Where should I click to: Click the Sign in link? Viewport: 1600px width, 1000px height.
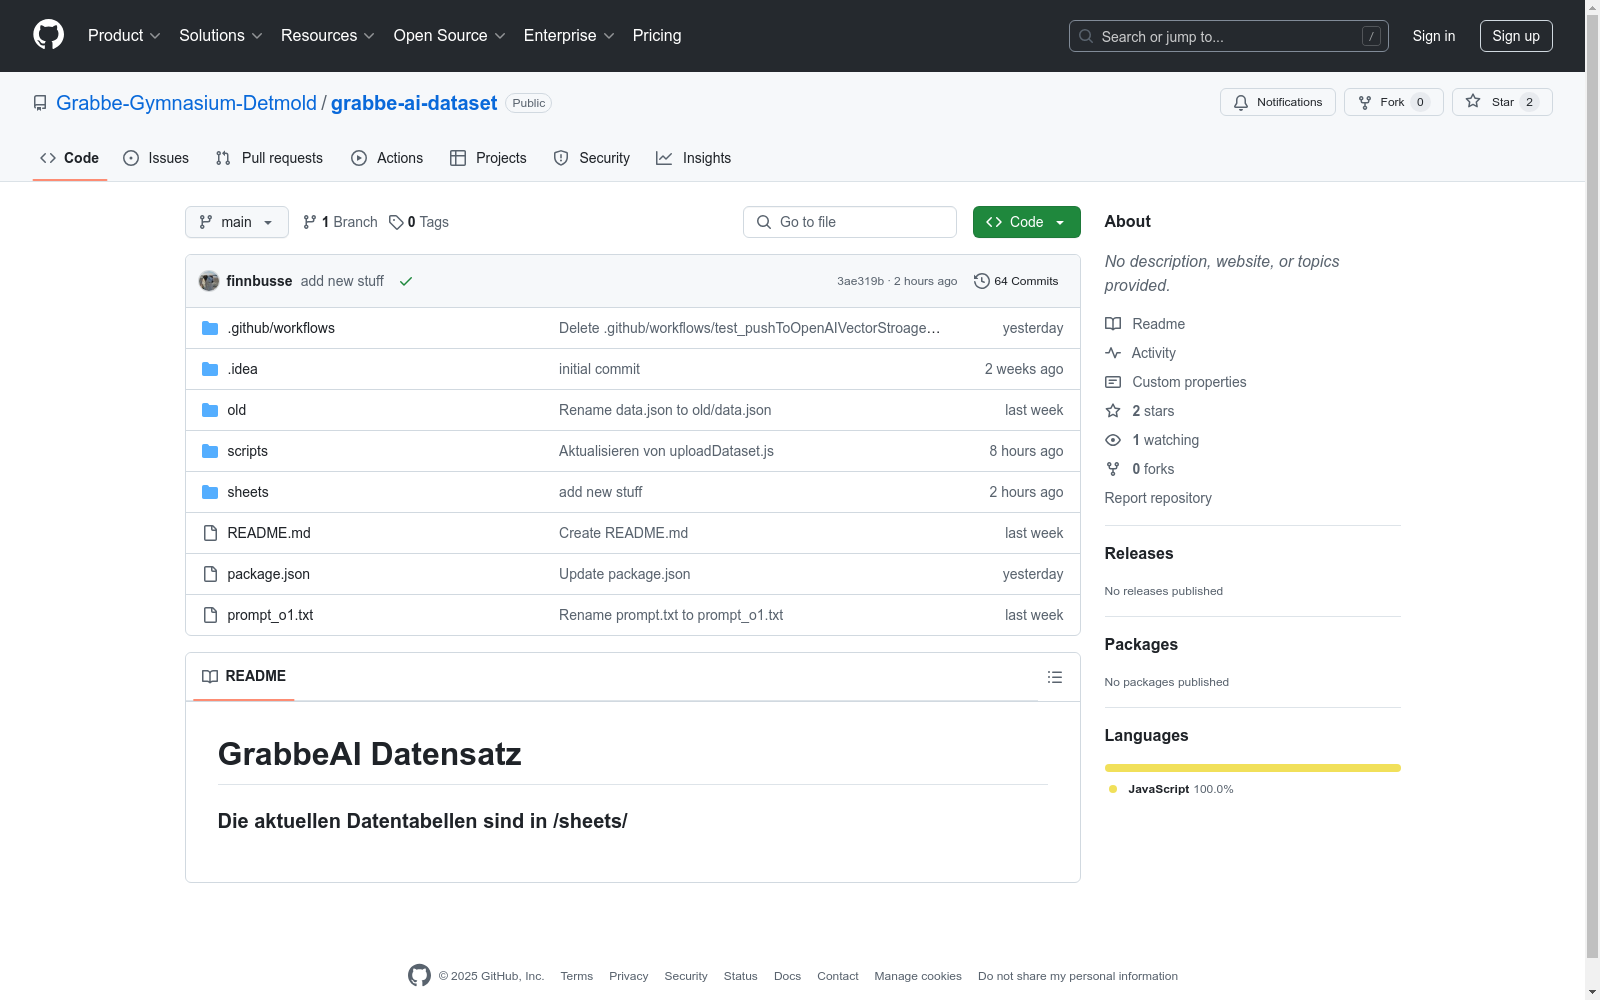1434,36
